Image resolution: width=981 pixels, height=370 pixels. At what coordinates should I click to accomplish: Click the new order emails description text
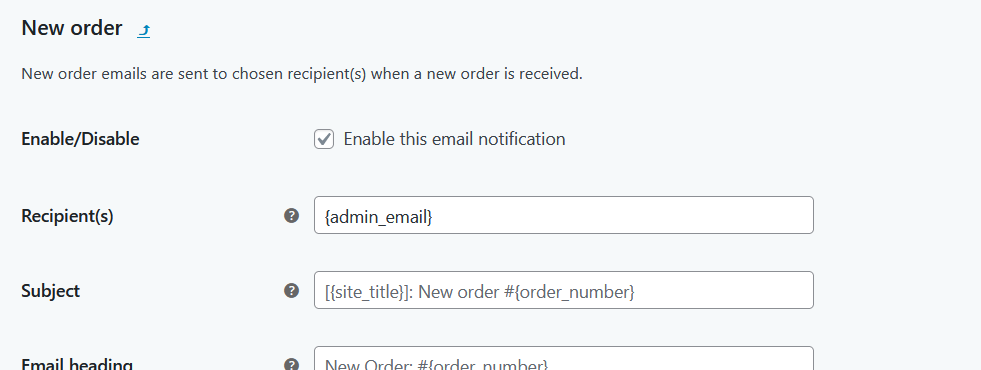302,74
